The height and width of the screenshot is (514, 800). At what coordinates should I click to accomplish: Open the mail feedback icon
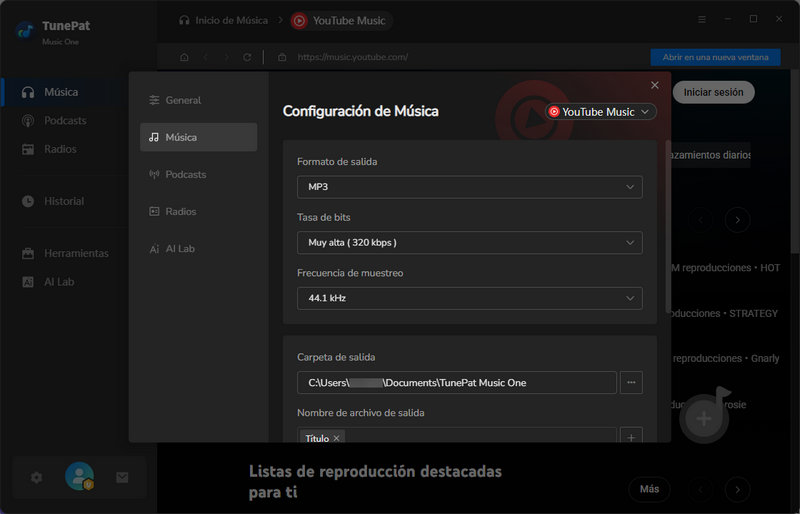point(122,478)
